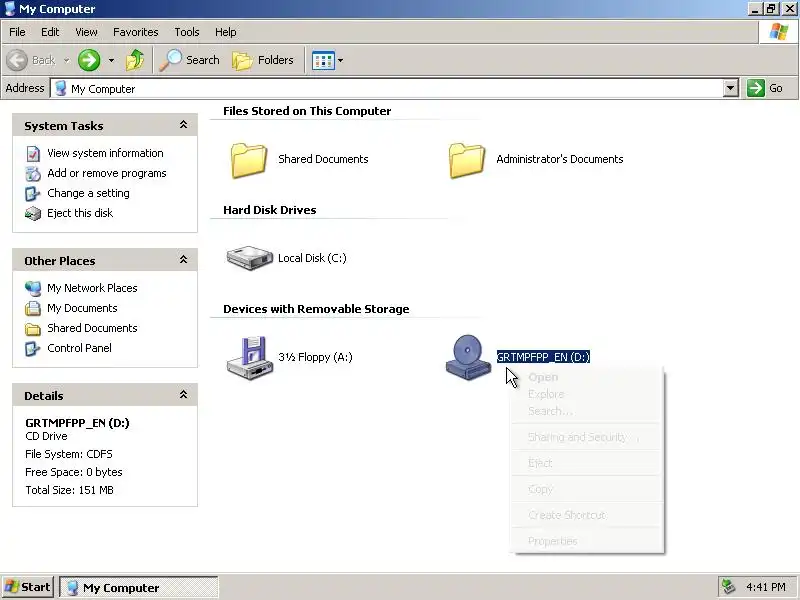Select the Shared Documents folder icon
The image size is (800, 600).
(249, 160)
